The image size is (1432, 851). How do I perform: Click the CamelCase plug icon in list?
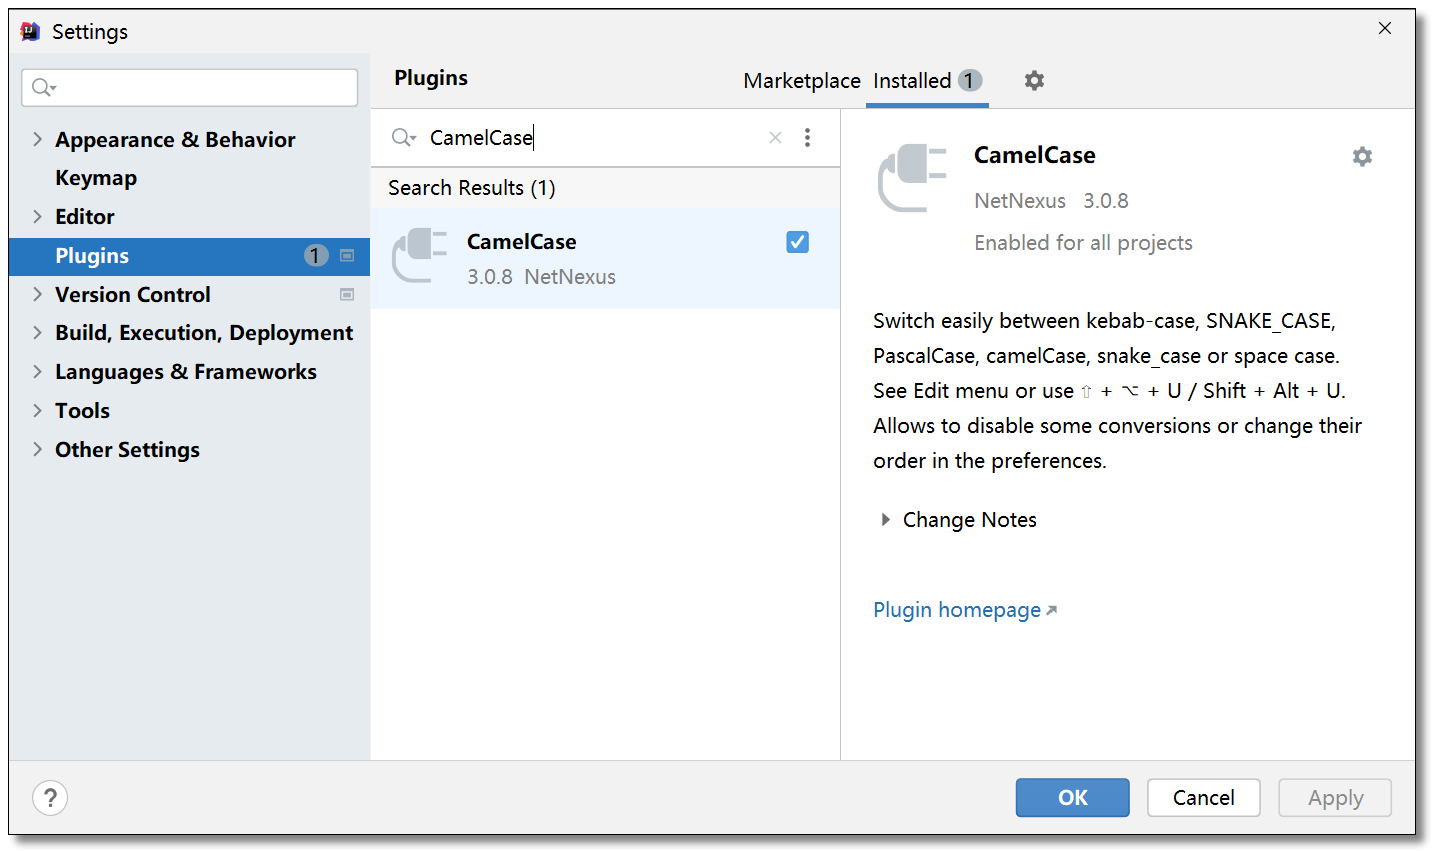pyautogui.click(x=419, y=255)
